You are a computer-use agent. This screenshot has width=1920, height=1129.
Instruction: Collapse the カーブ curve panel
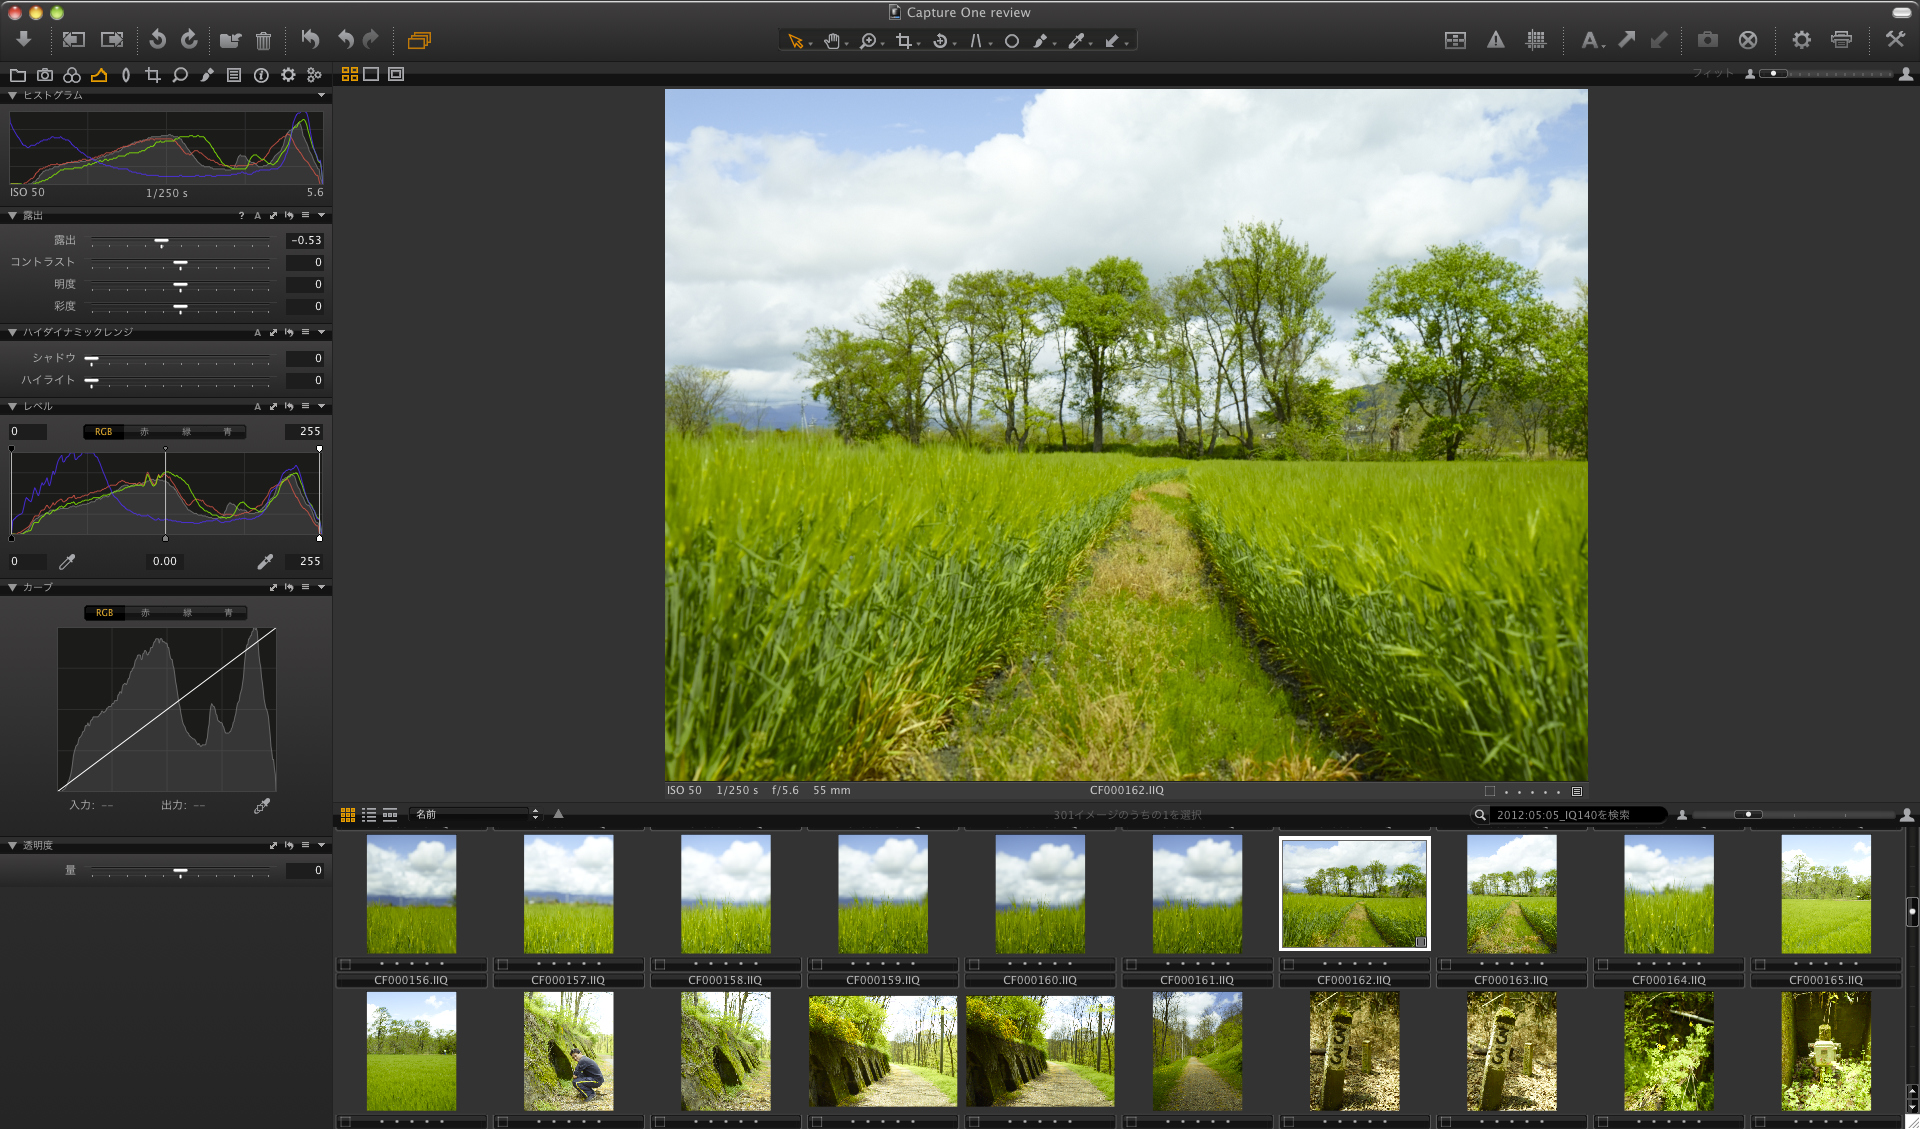pos(12,588)
